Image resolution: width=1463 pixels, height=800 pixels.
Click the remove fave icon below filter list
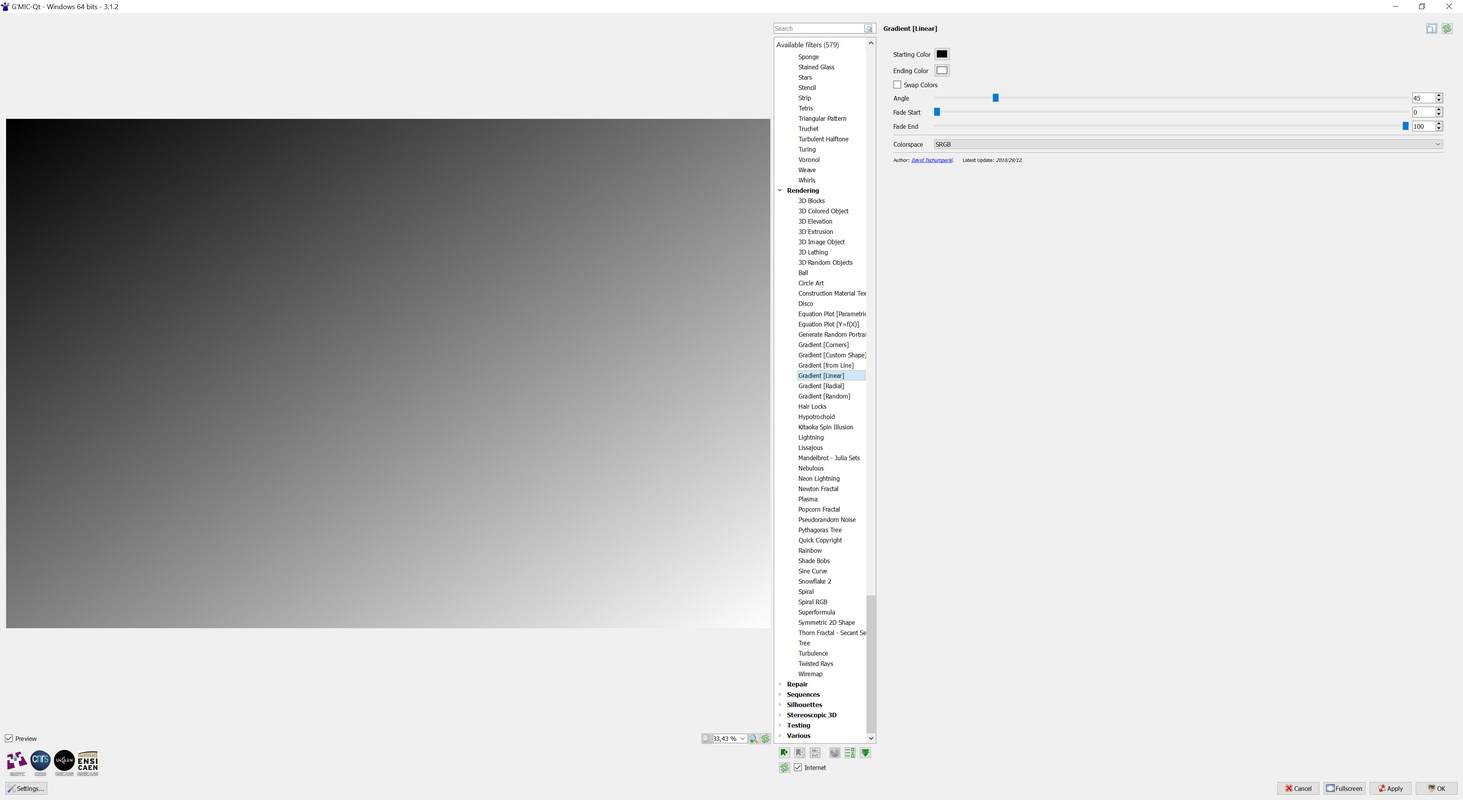point(800,752)
